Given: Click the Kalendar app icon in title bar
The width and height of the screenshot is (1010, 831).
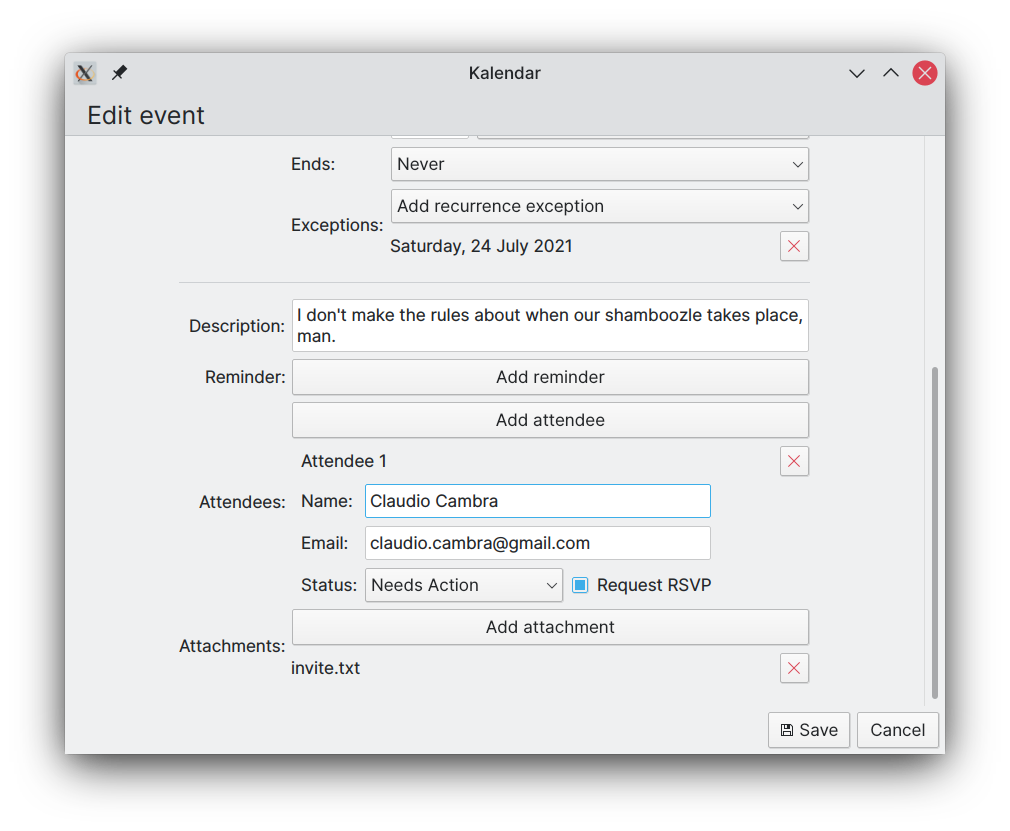Looking at the screenshot, I should coord(84,73).
